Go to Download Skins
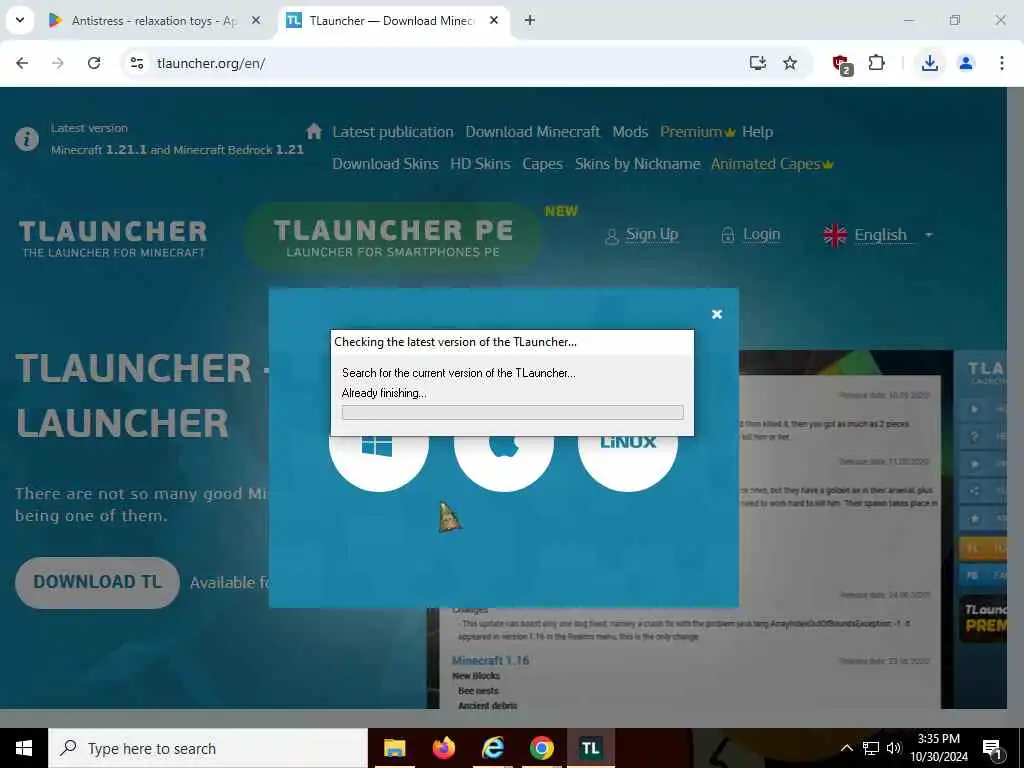Screen dimensions: 1024x768 (x=385, y=164)
